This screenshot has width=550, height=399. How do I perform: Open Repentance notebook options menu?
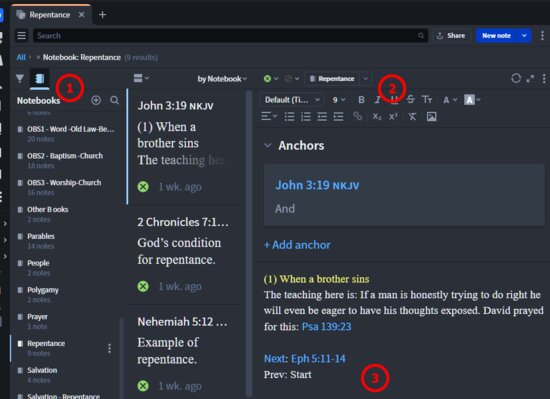[x=109, y=348]
